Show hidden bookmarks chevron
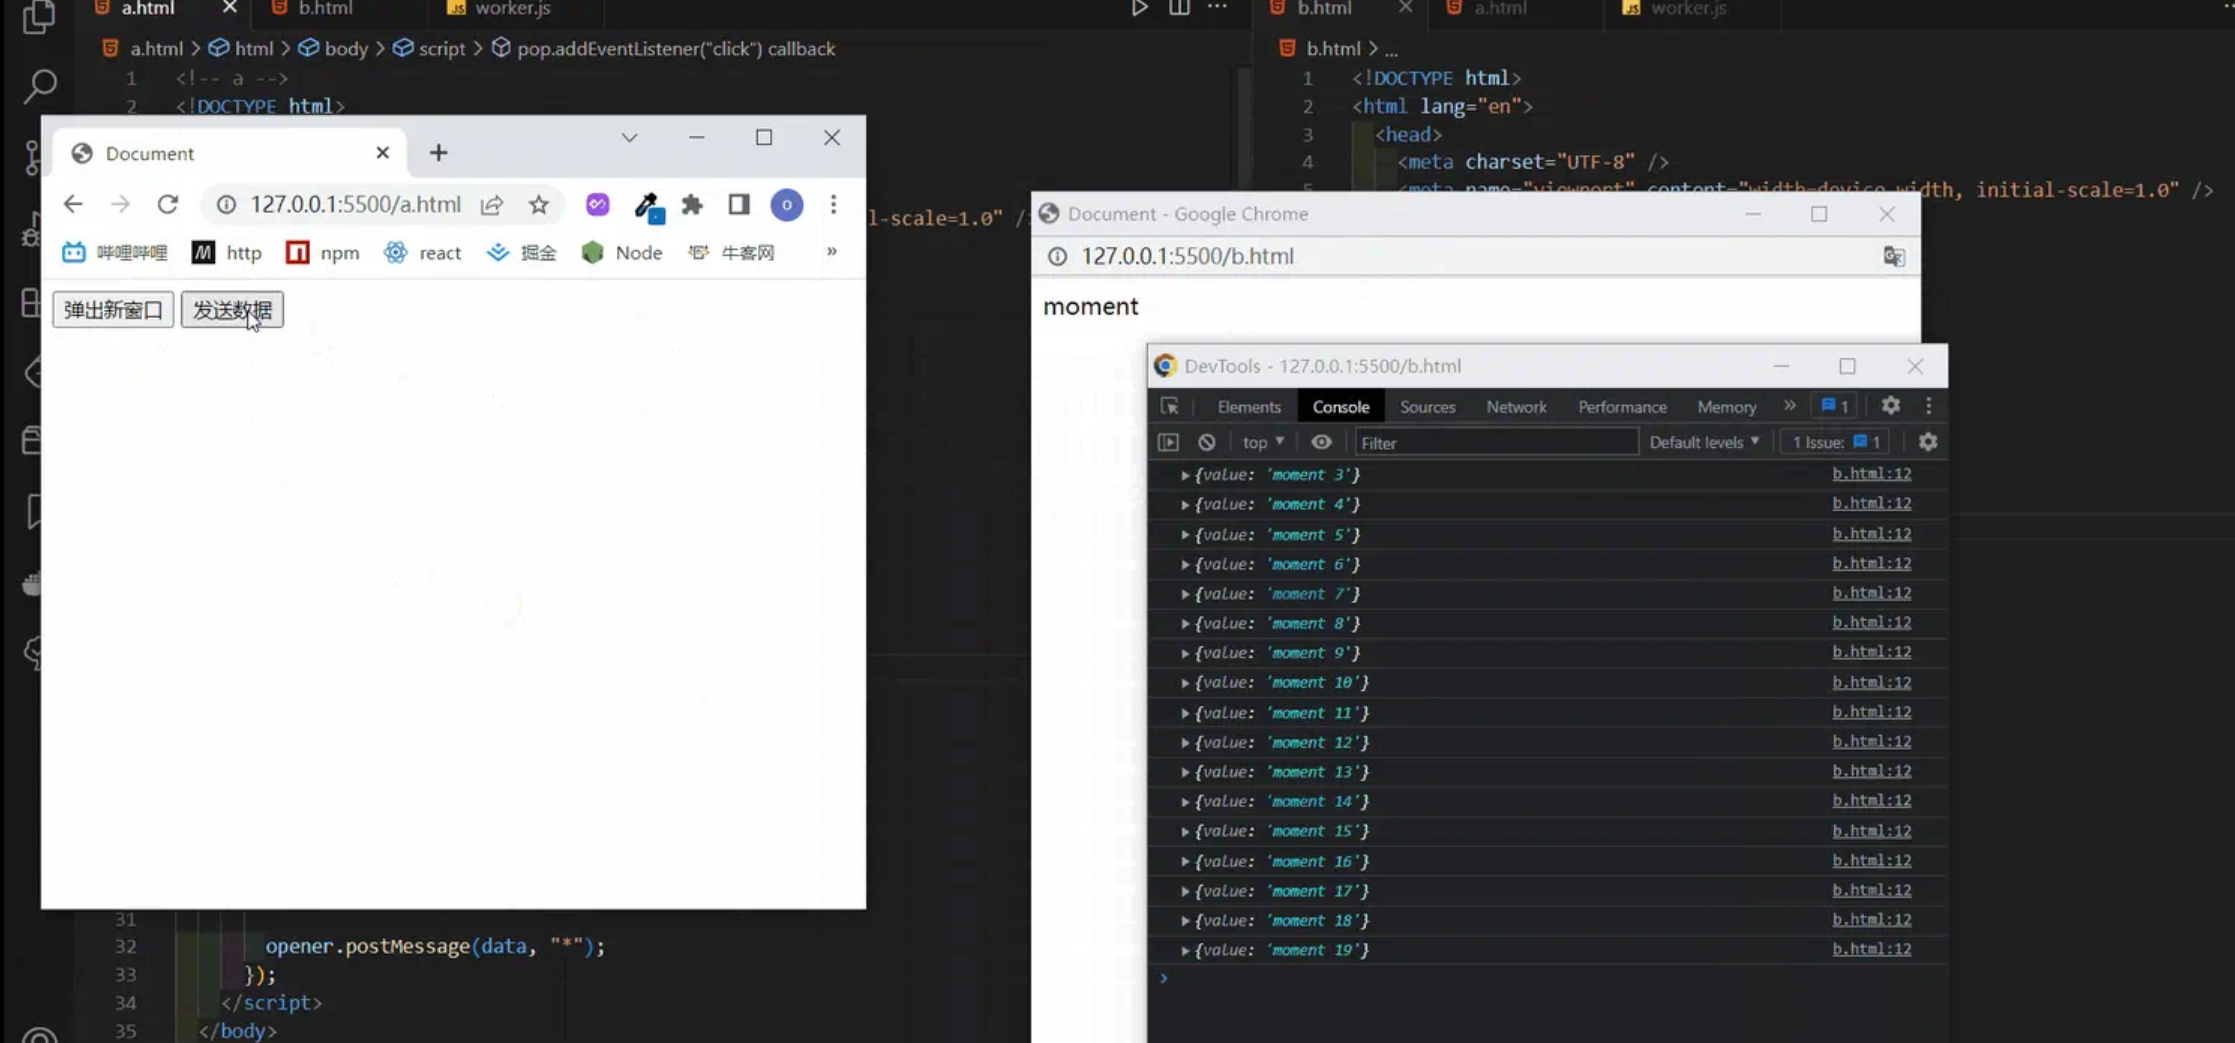Image resolution: width=2235 pixels, height=1043 pixels. tap(831, 252)
